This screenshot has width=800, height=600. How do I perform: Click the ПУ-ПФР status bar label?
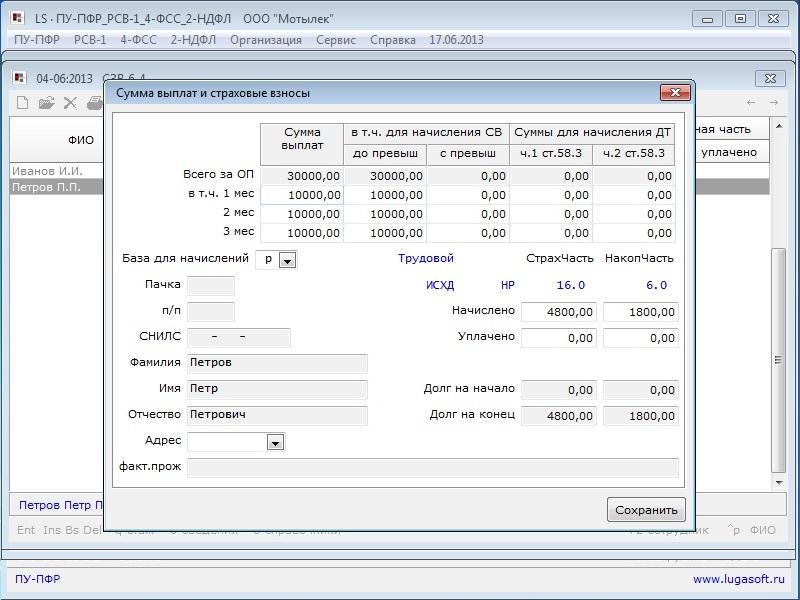(x=37, y=579)
